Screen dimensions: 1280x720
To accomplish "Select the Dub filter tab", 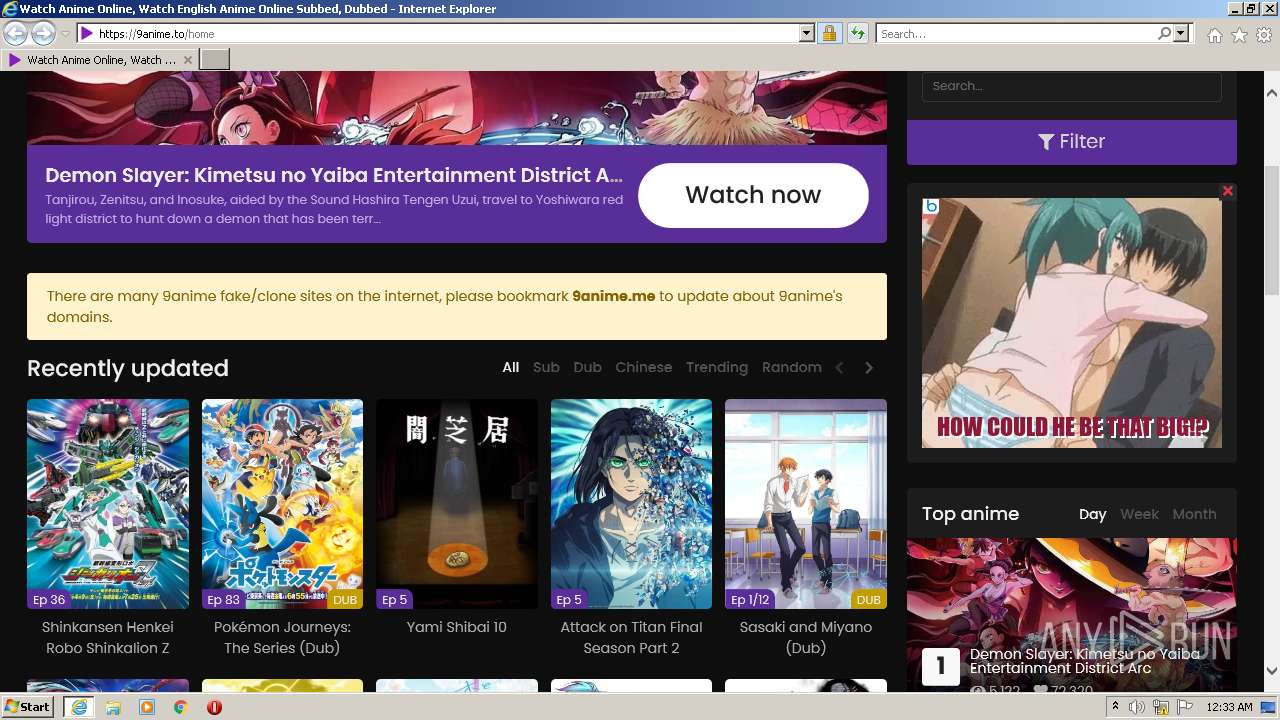I will pos(587,367).
